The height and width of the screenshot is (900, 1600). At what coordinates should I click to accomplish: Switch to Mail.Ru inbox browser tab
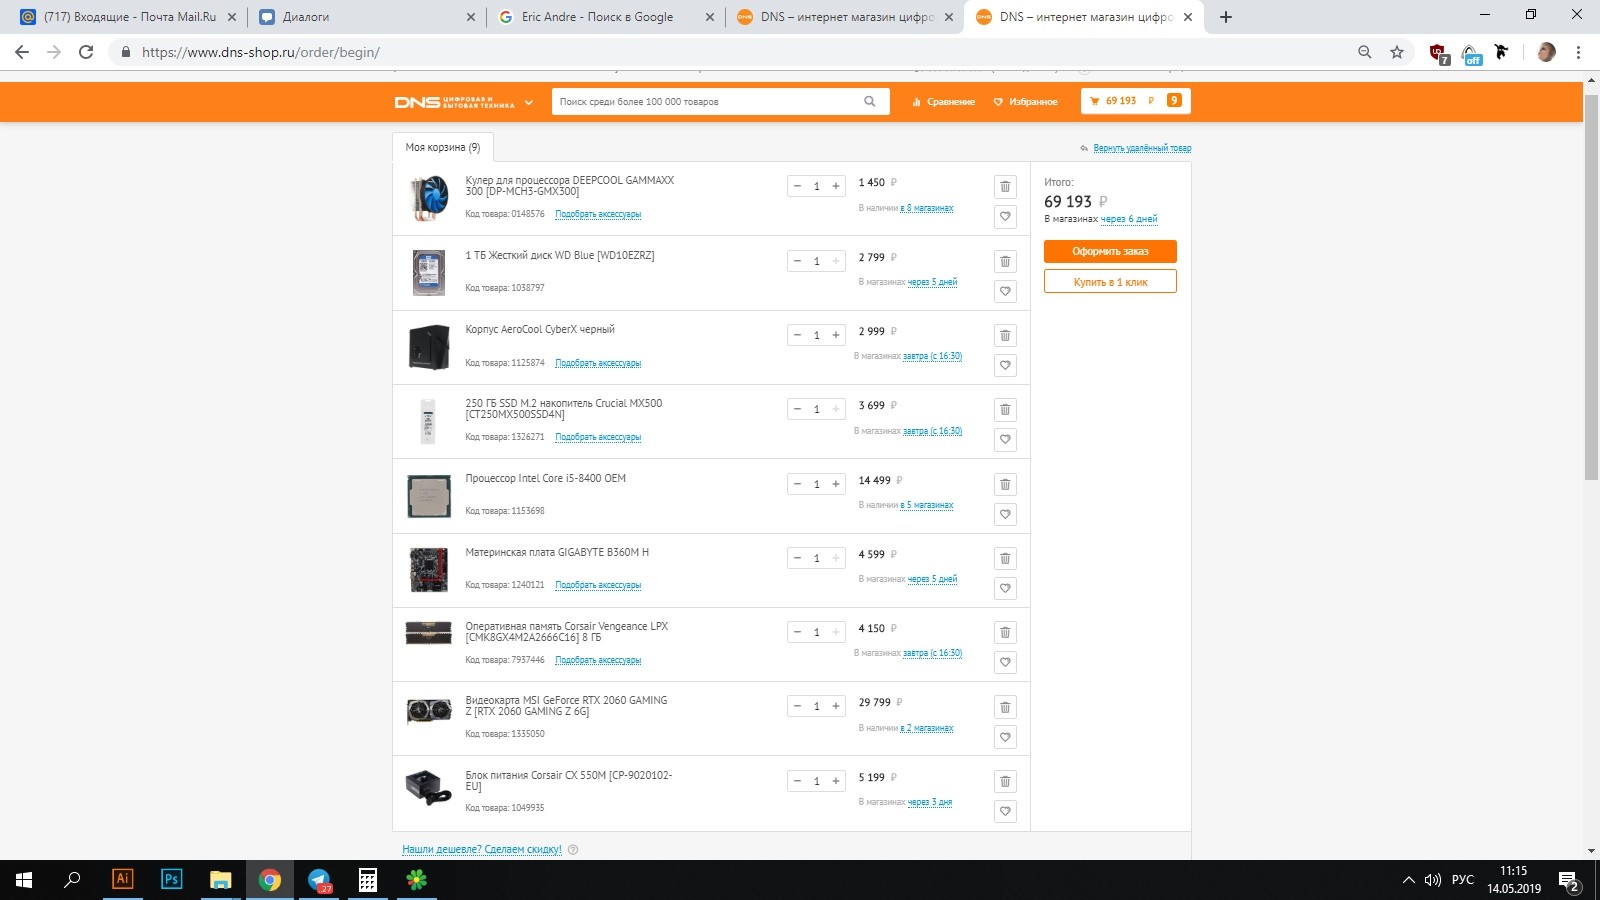point(128,17)
